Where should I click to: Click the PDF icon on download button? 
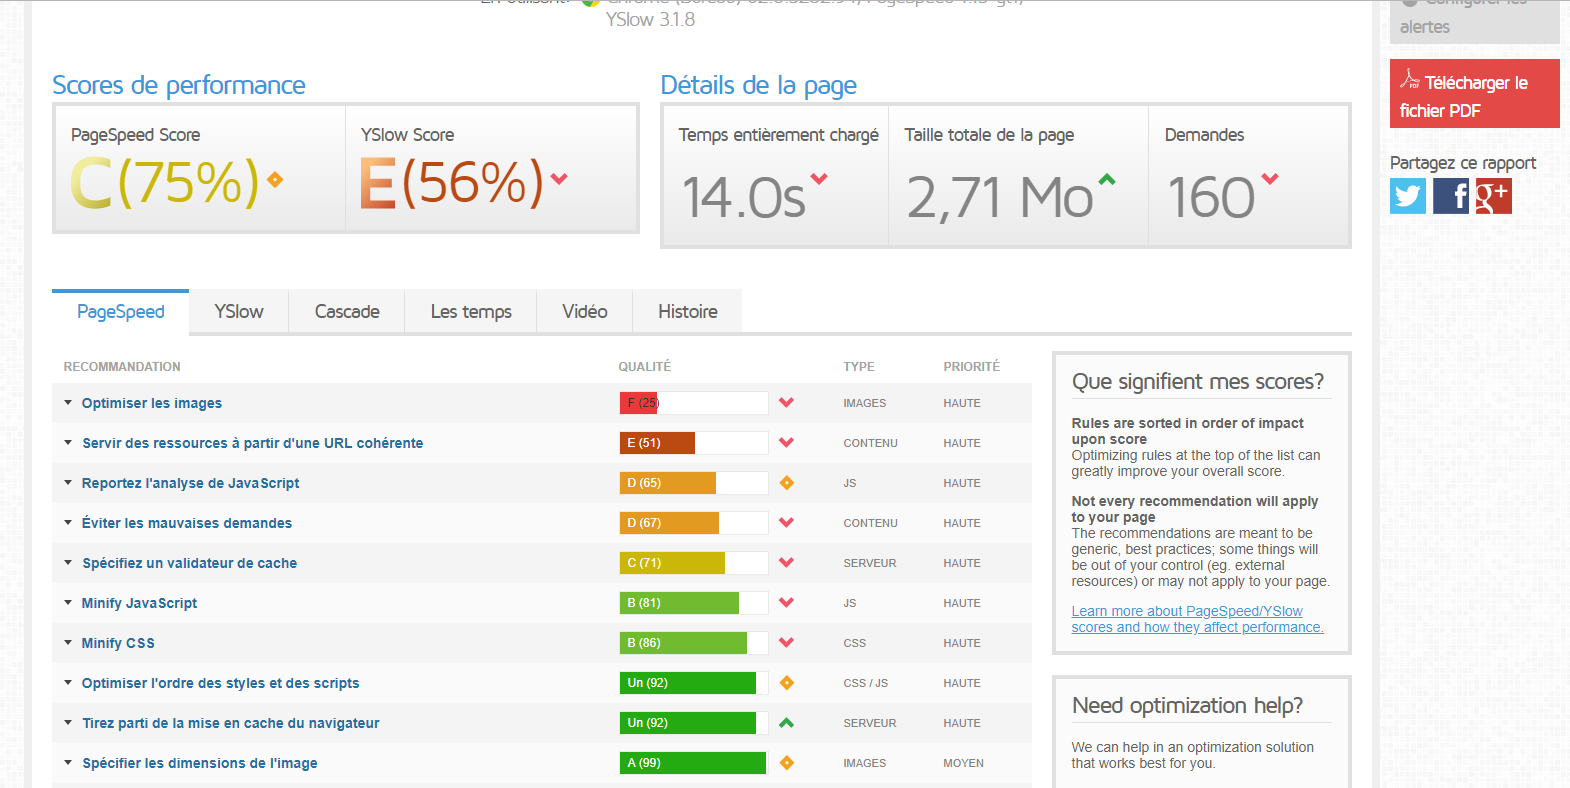pos(1410,78)
